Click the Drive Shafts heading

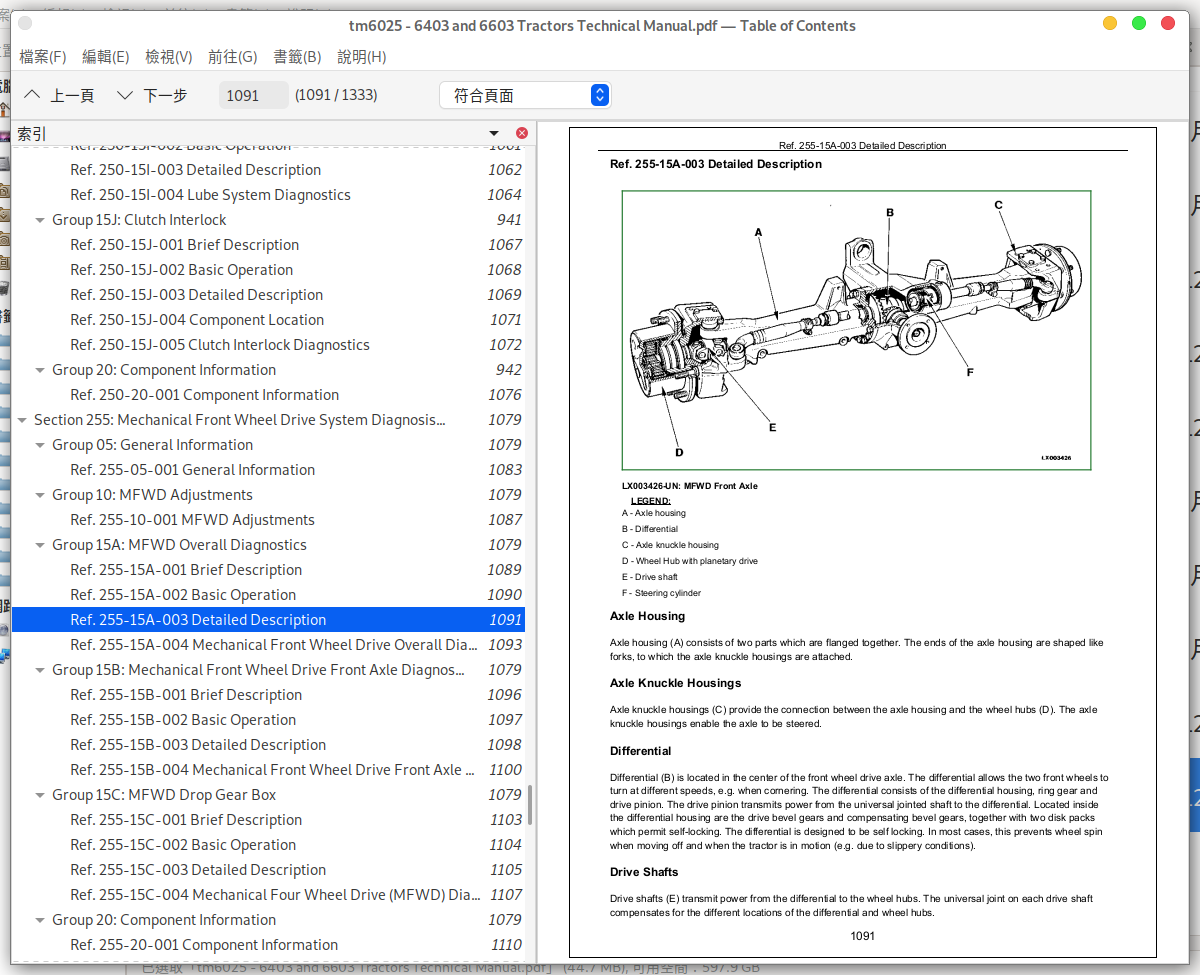click(x=644, y=872)
